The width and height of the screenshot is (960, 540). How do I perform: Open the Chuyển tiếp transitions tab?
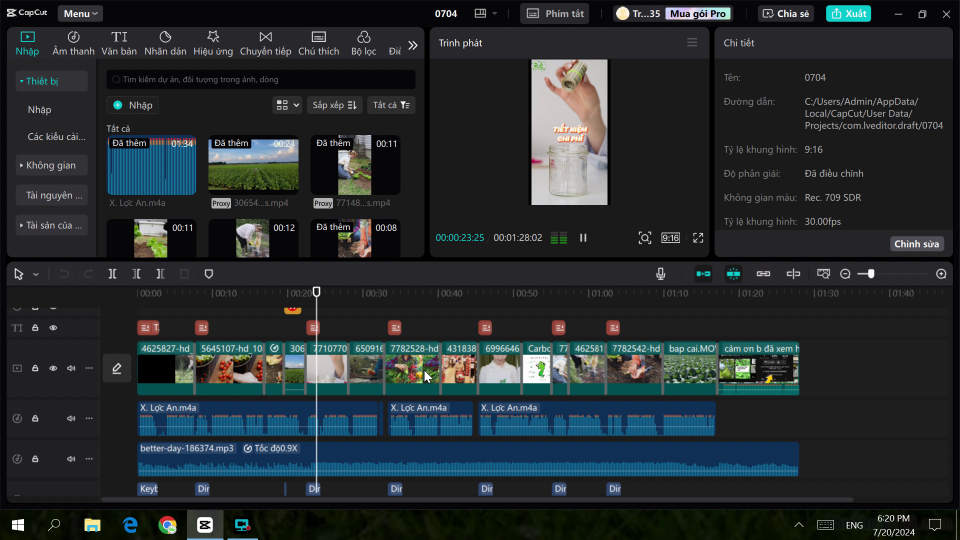pos(265,43)
